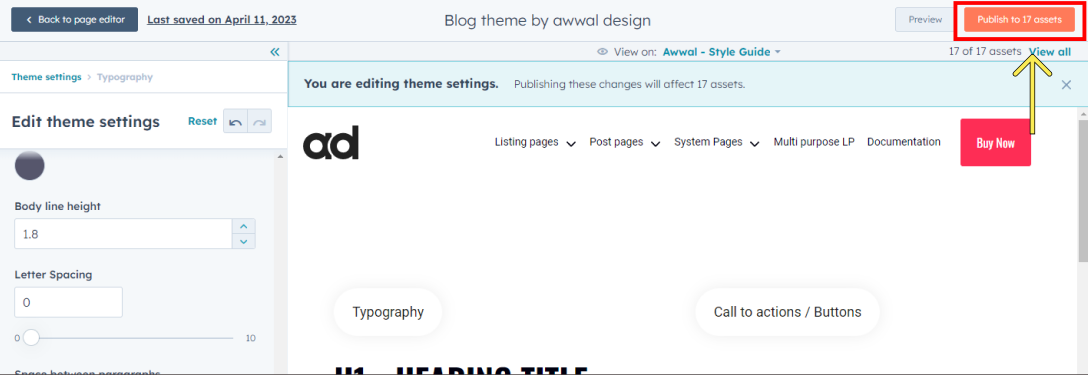
Task: Click the View all link
Action: 1050,51
